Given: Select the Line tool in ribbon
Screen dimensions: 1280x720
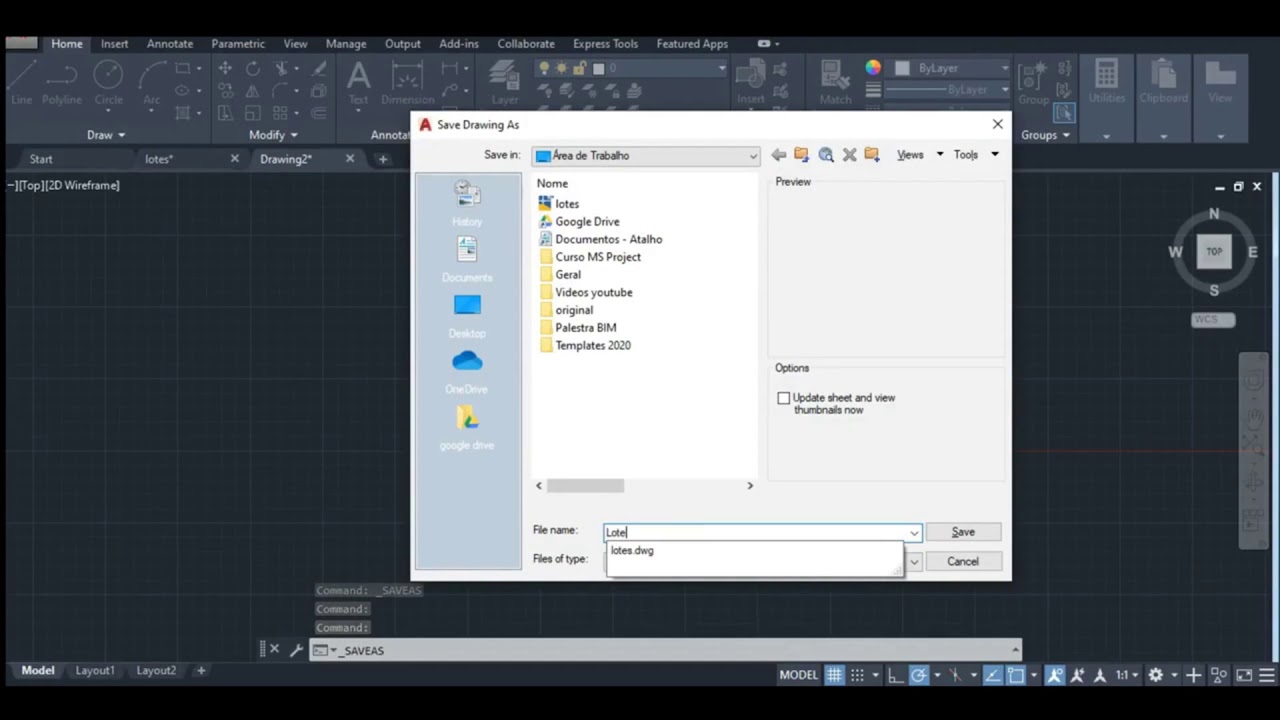Looking at the screenshot, I should (x=21, y=82).
